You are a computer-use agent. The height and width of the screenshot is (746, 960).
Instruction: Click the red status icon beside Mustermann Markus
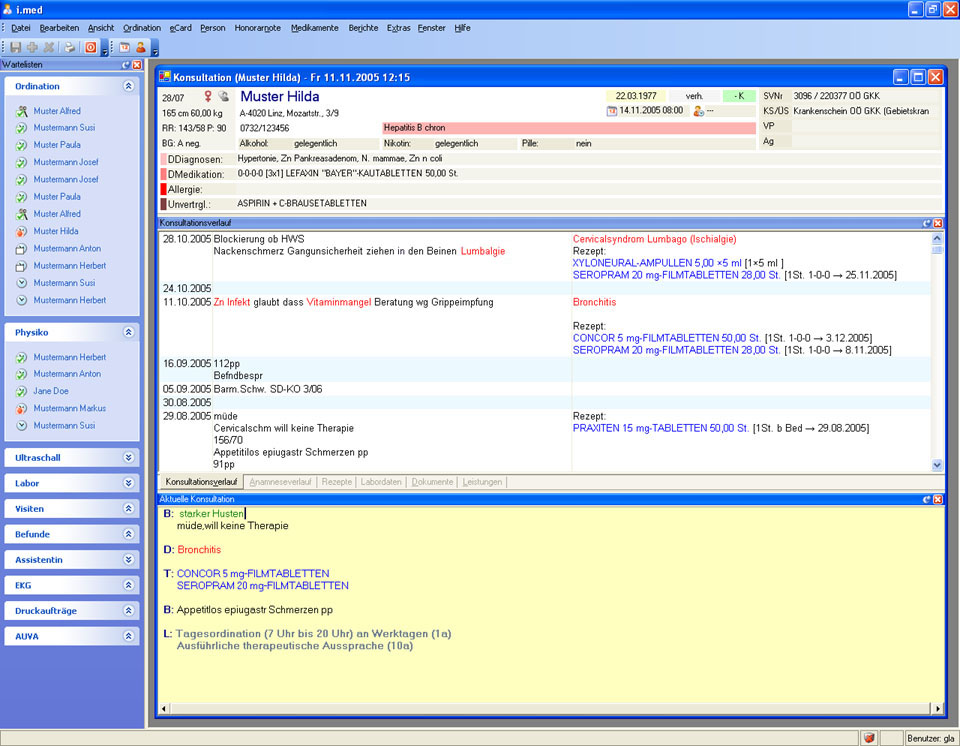pos(22,408)
